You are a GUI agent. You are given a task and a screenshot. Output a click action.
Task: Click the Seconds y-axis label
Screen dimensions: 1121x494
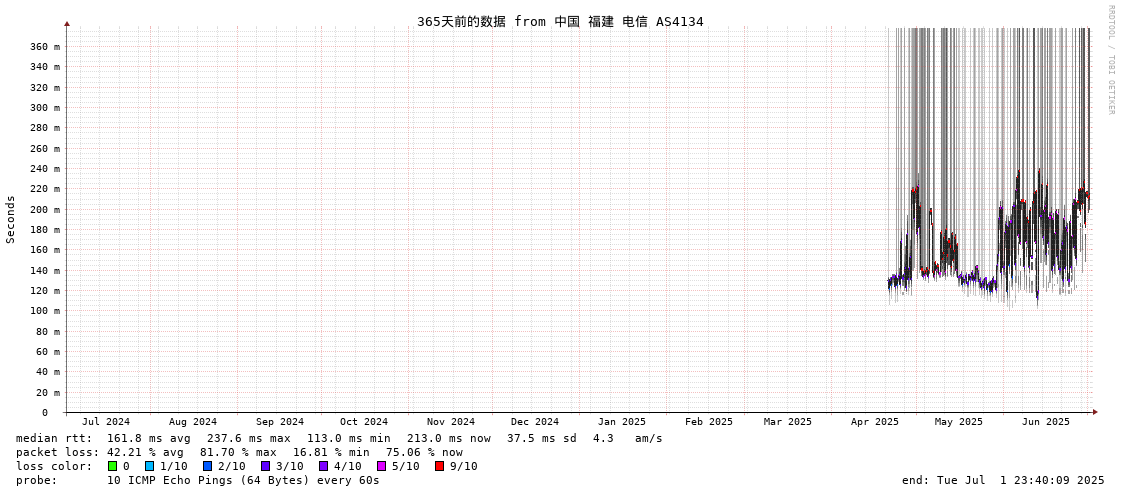11,219
